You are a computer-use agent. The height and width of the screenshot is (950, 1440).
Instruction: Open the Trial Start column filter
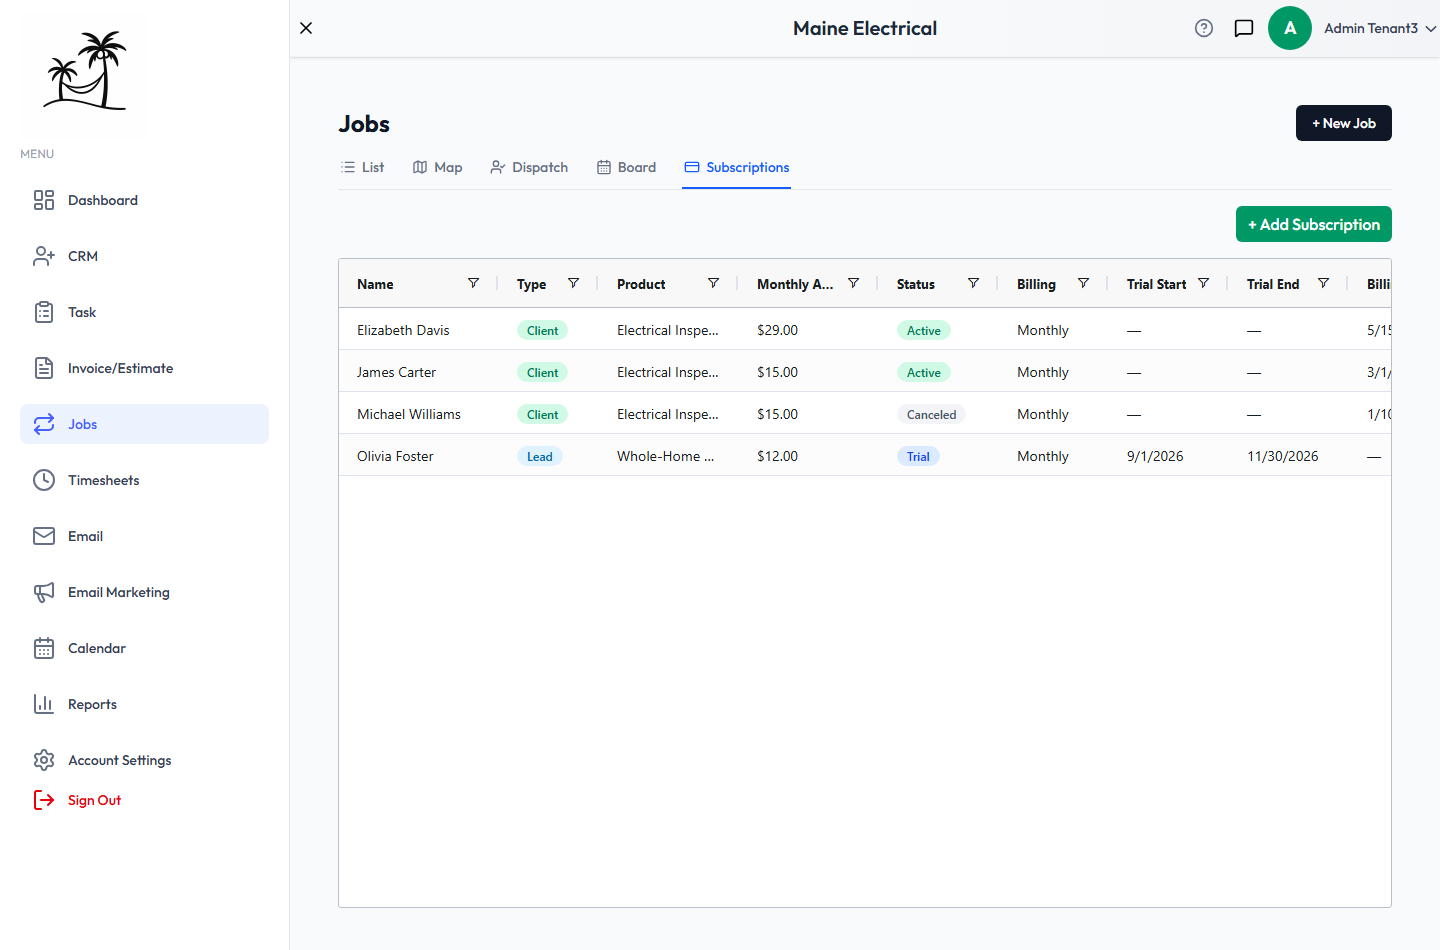click(x=1203, y=283)
